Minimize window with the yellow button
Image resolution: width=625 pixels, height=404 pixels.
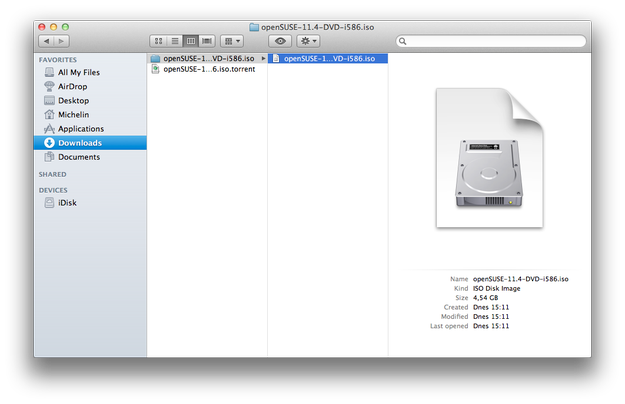pos(53,27)
